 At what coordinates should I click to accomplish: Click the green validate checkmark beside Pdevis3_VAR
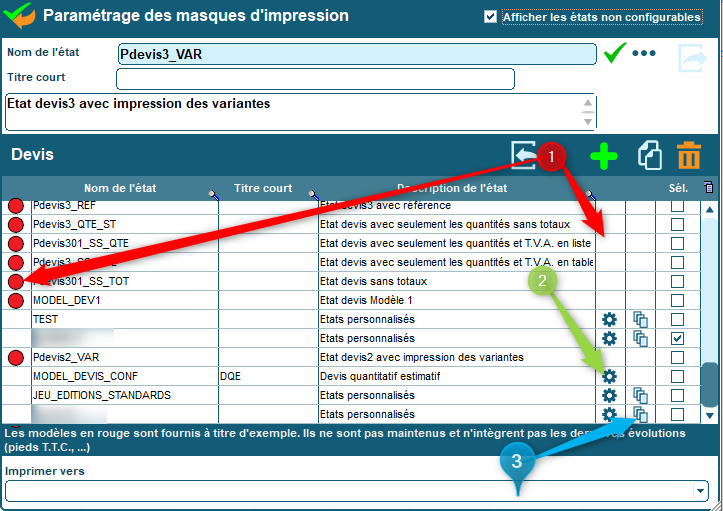pos(615,53)
